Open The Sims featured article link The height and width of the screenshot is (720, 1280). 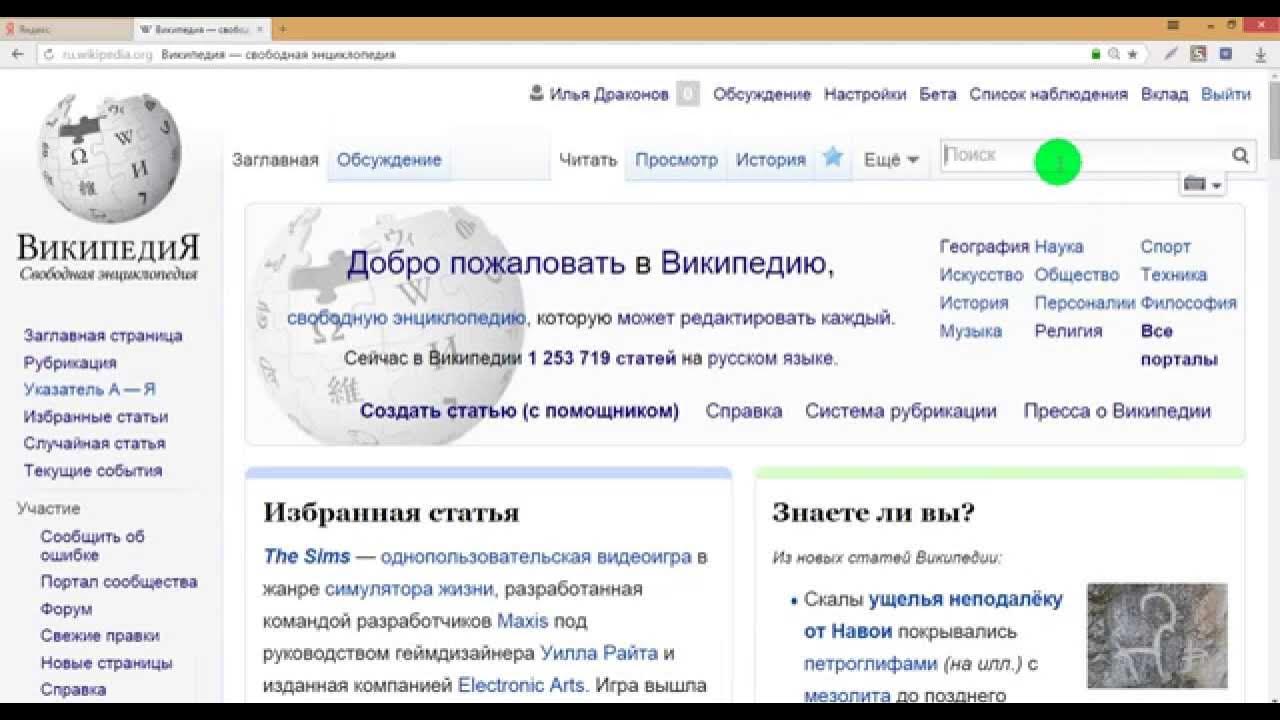click(306, 557)
